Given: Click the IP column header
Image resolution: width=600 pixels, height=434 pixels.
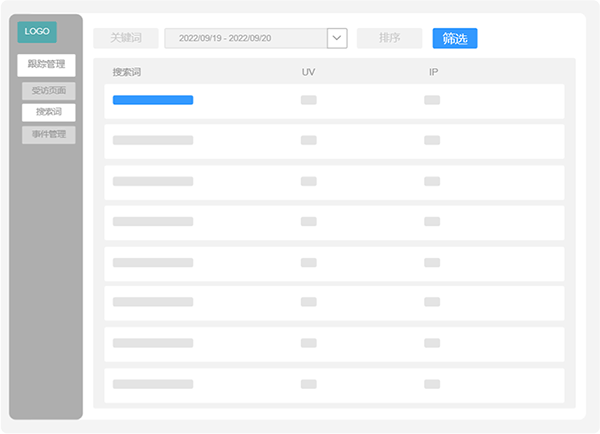Looking at the screenshot, I should tap(432, 73).
